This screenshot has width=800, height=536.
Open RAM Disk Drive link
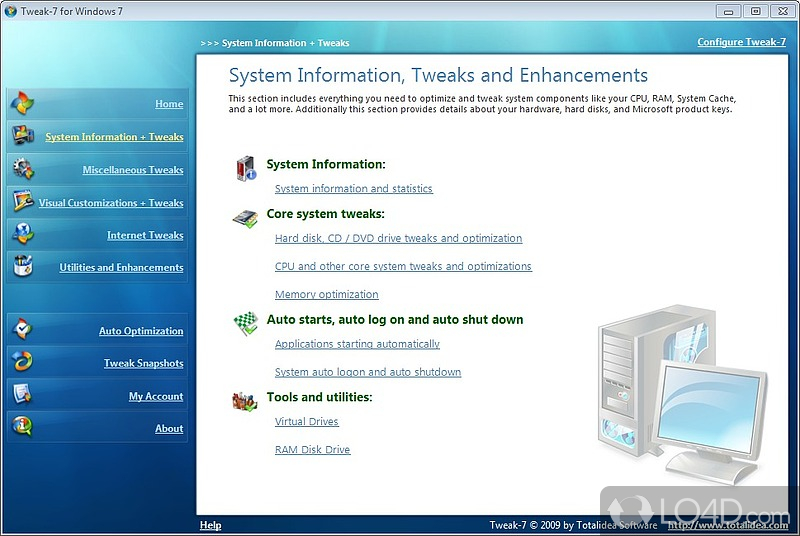click(312, 449)
